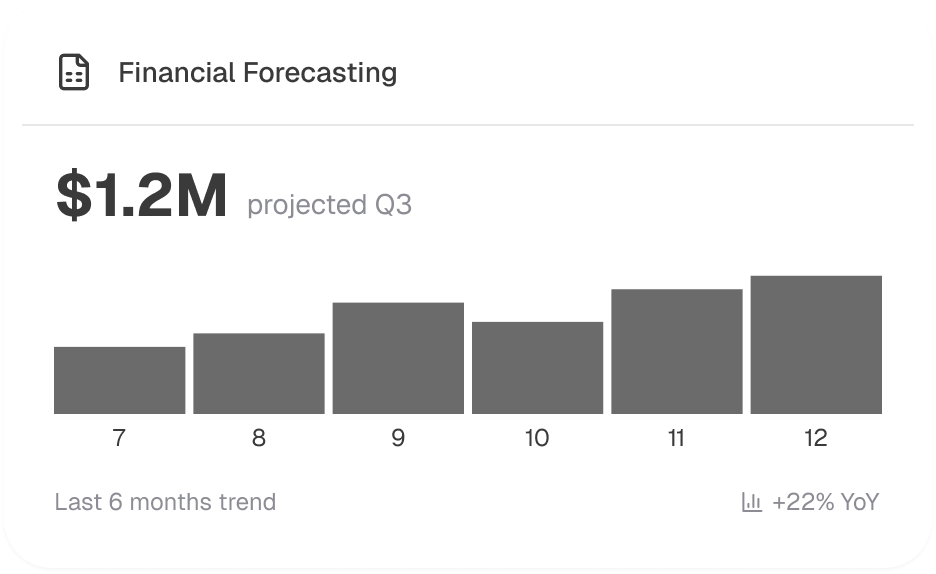Click the divider line under the header
The height and width of the screenshot is (574, 936).
468,125
